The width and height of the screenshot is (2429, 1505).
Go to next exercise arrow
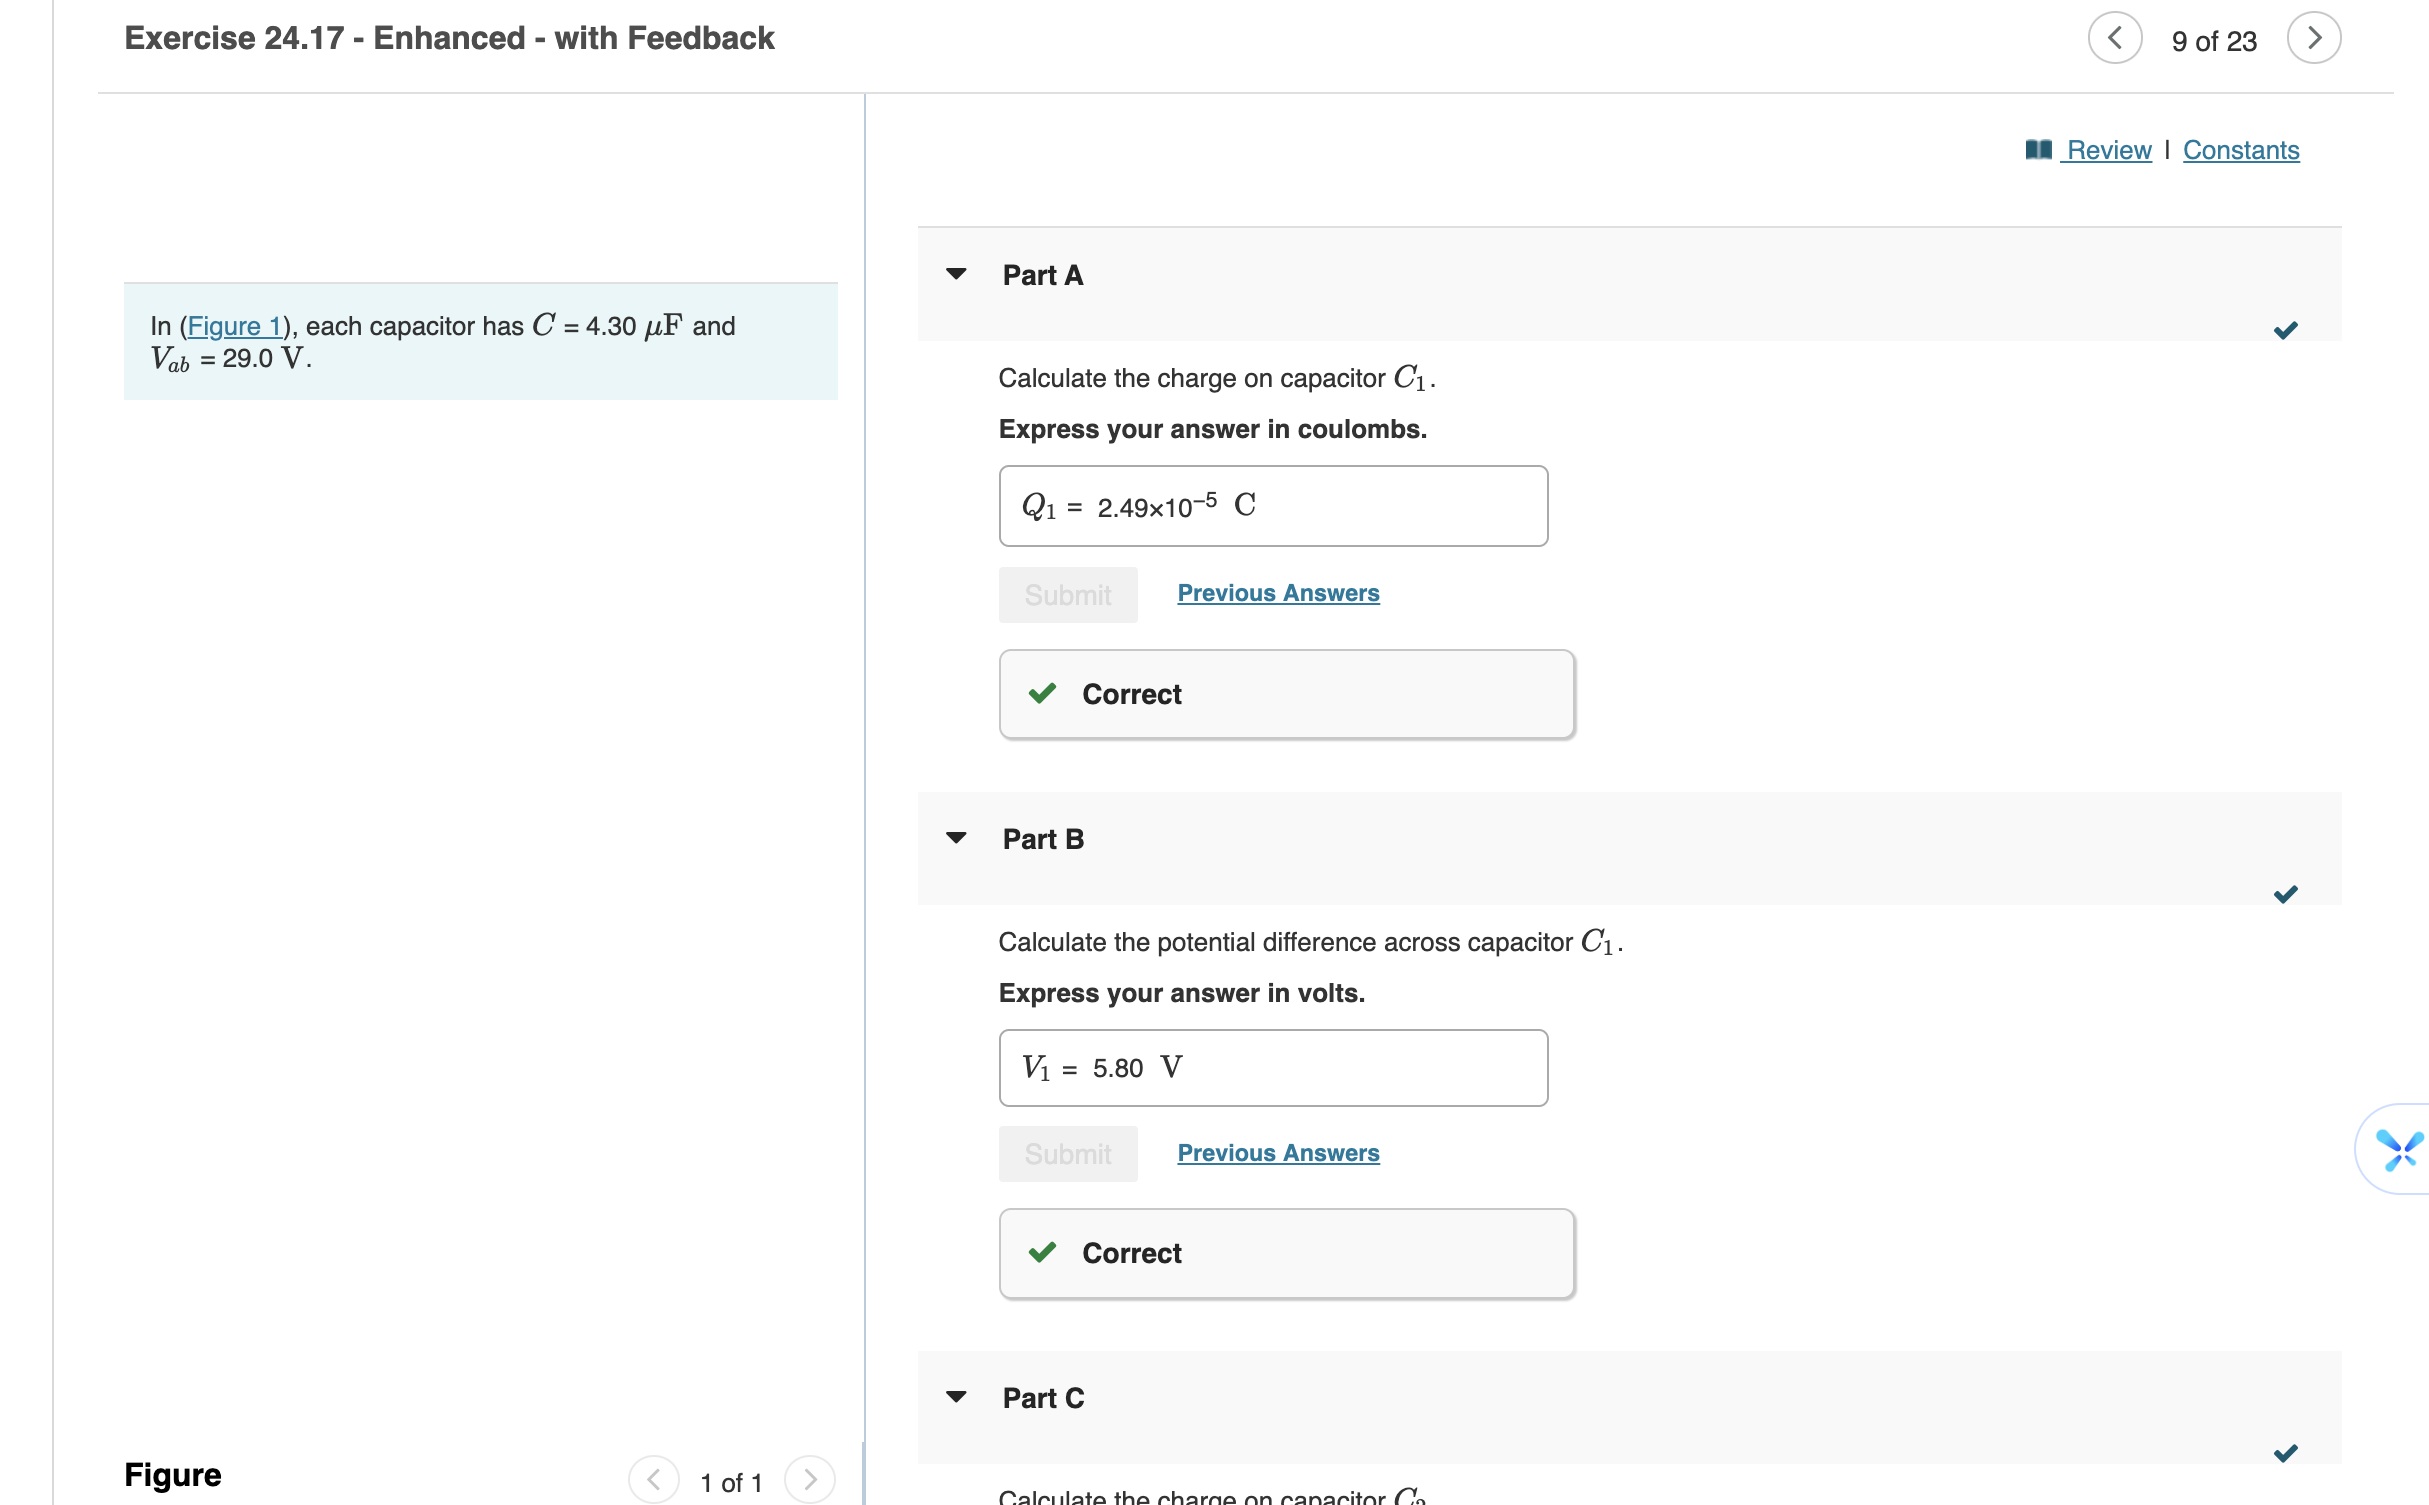pos(2314,38)
